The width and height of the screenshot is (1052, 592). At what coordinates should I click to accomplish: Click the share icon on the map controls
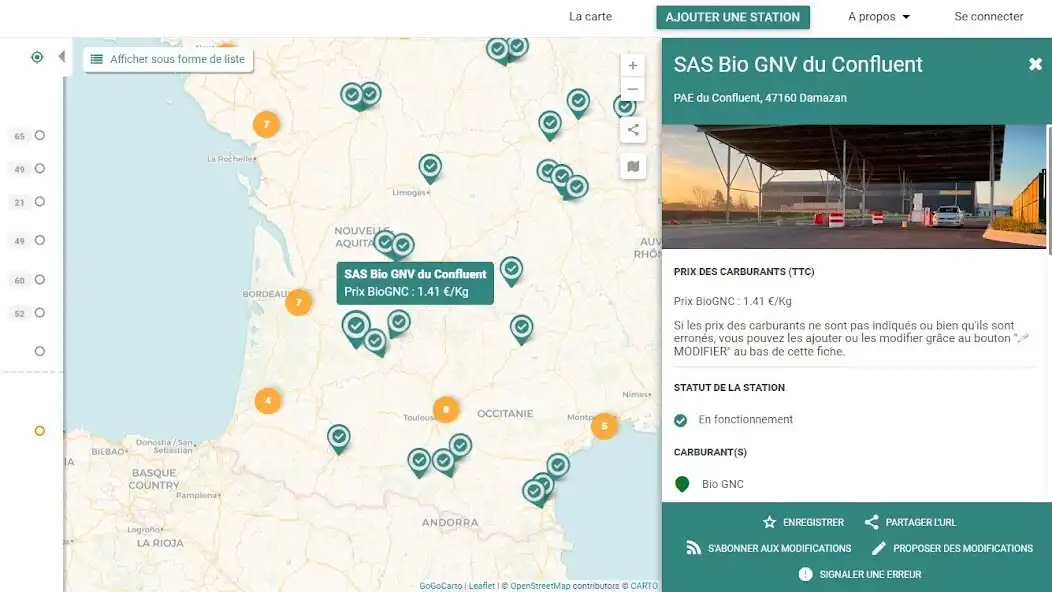pos(632,129)
